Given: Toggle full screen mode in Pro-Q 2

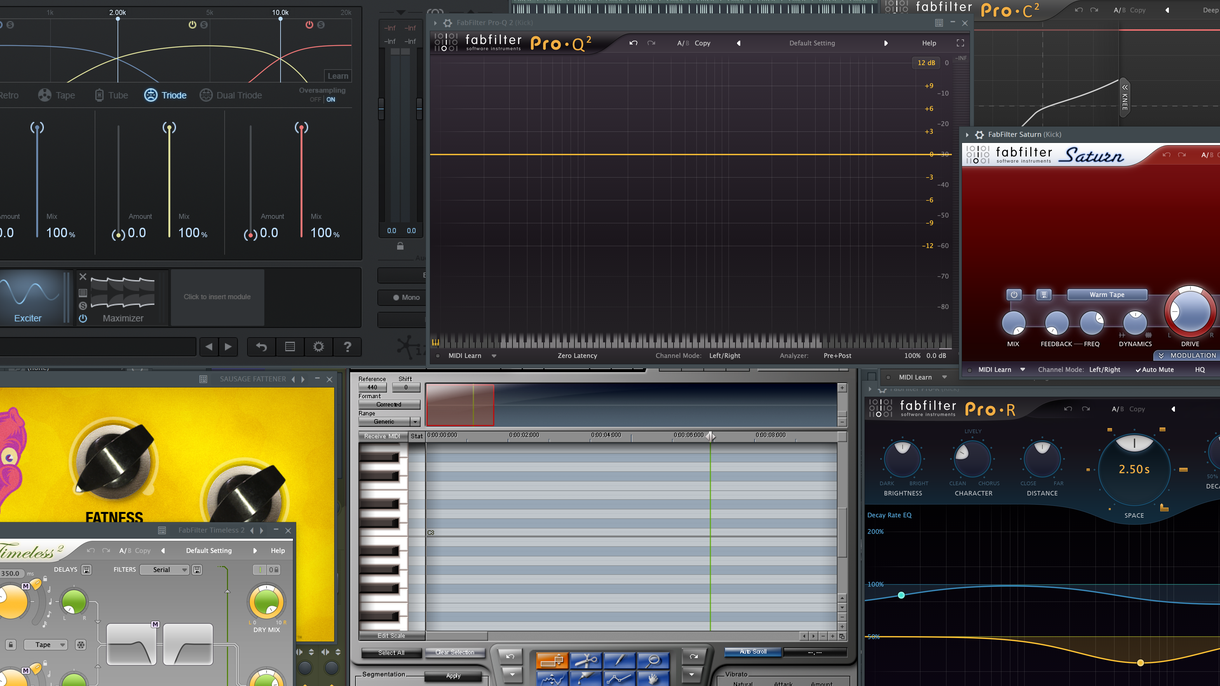Looking at the screenshot, I should tap(960, 43).
